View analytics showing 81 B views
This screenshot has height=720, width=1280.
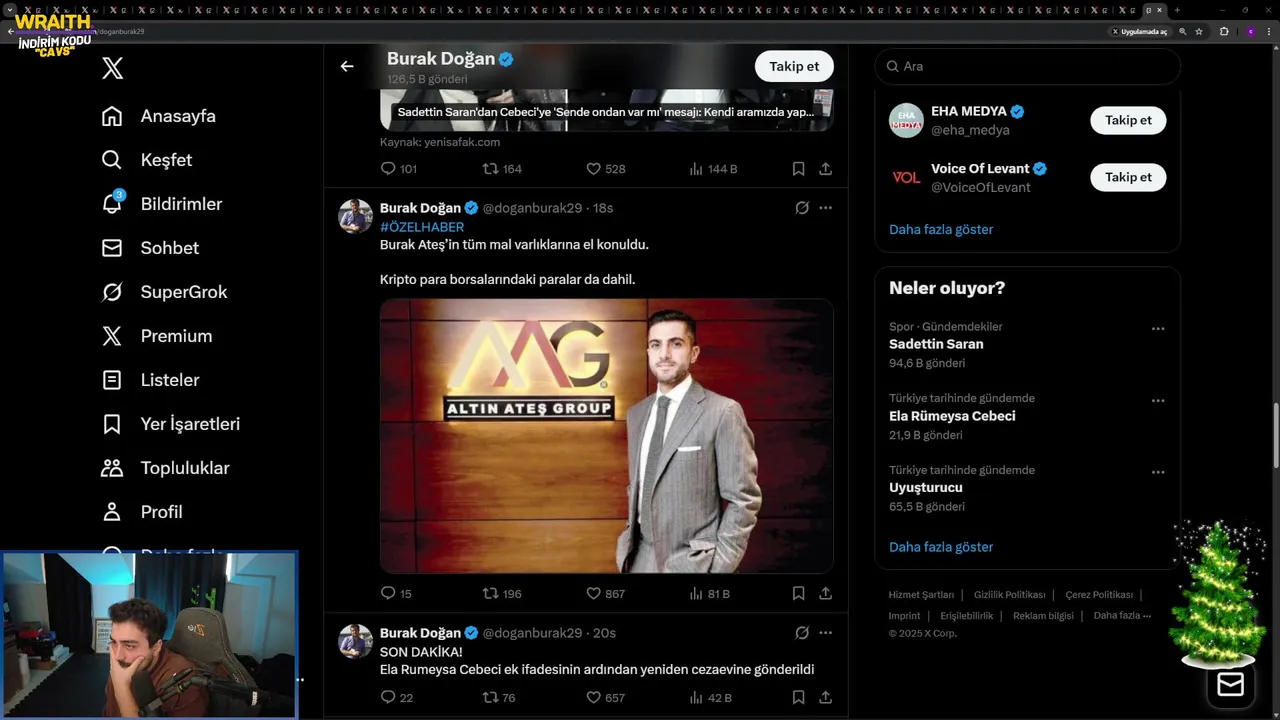pyautogui.click(x=709, y=593)
